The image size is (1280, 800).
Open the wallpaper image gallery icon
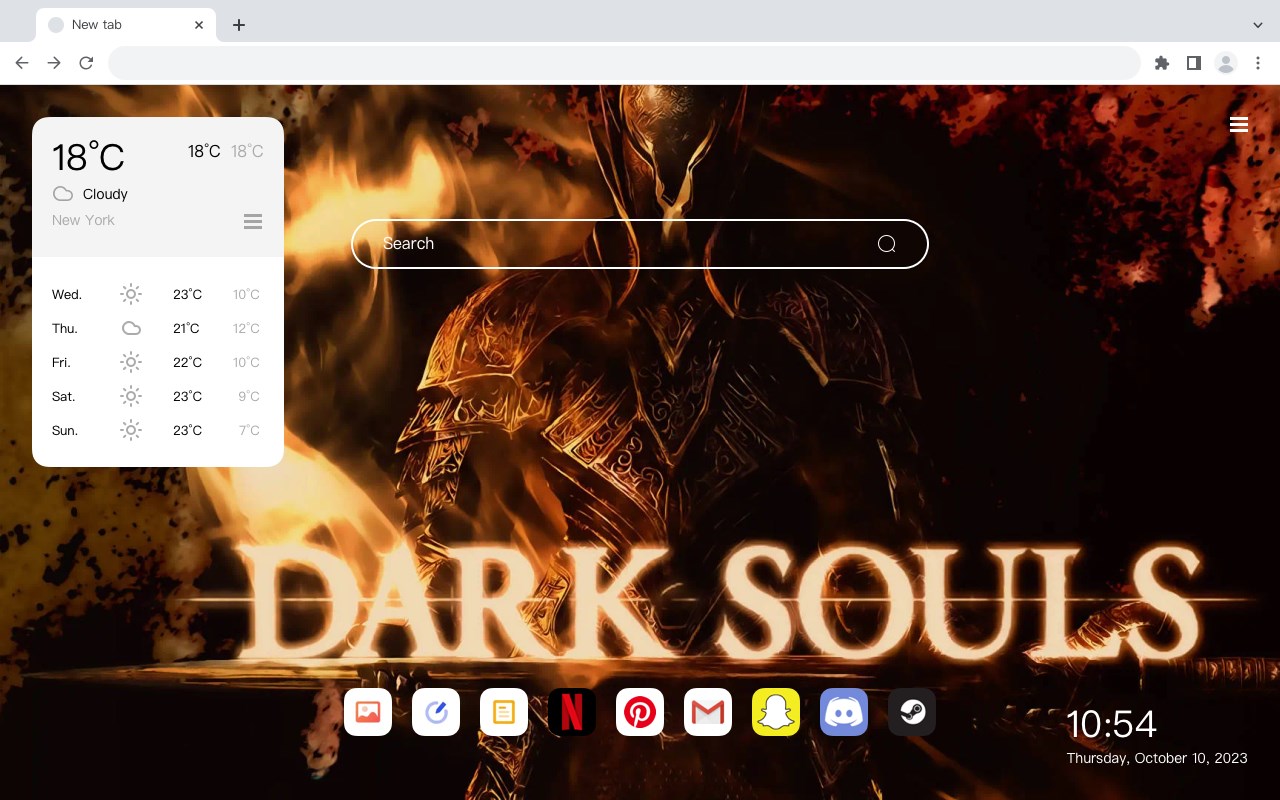[368, 712]
